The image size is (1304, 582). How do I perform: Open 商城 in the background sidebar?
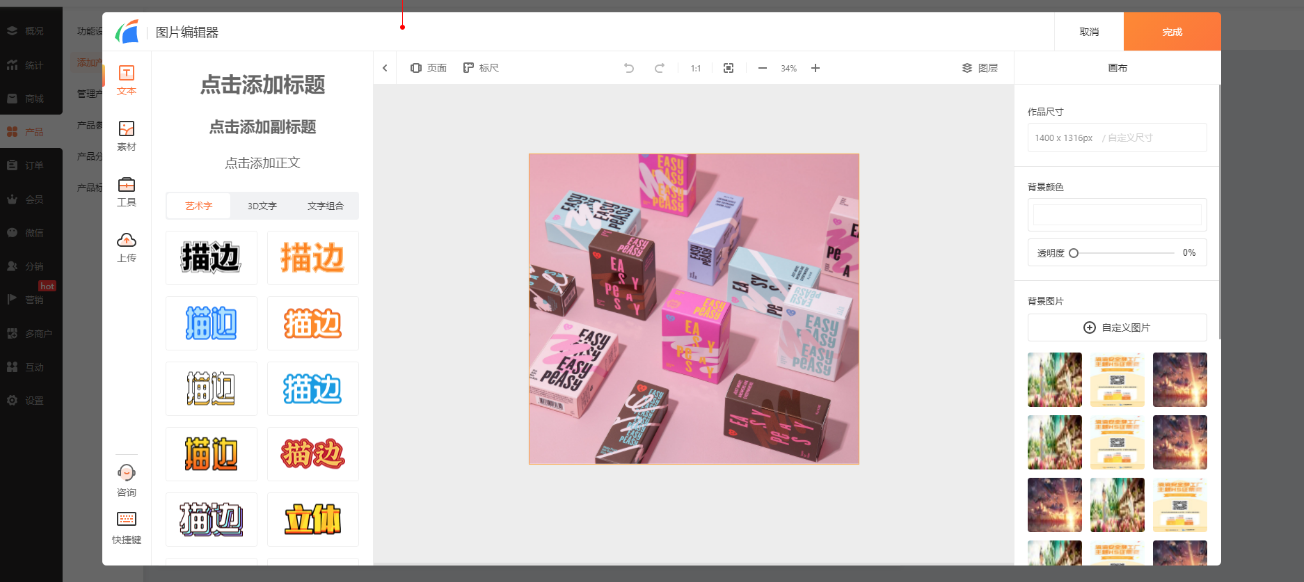(26, 98)
